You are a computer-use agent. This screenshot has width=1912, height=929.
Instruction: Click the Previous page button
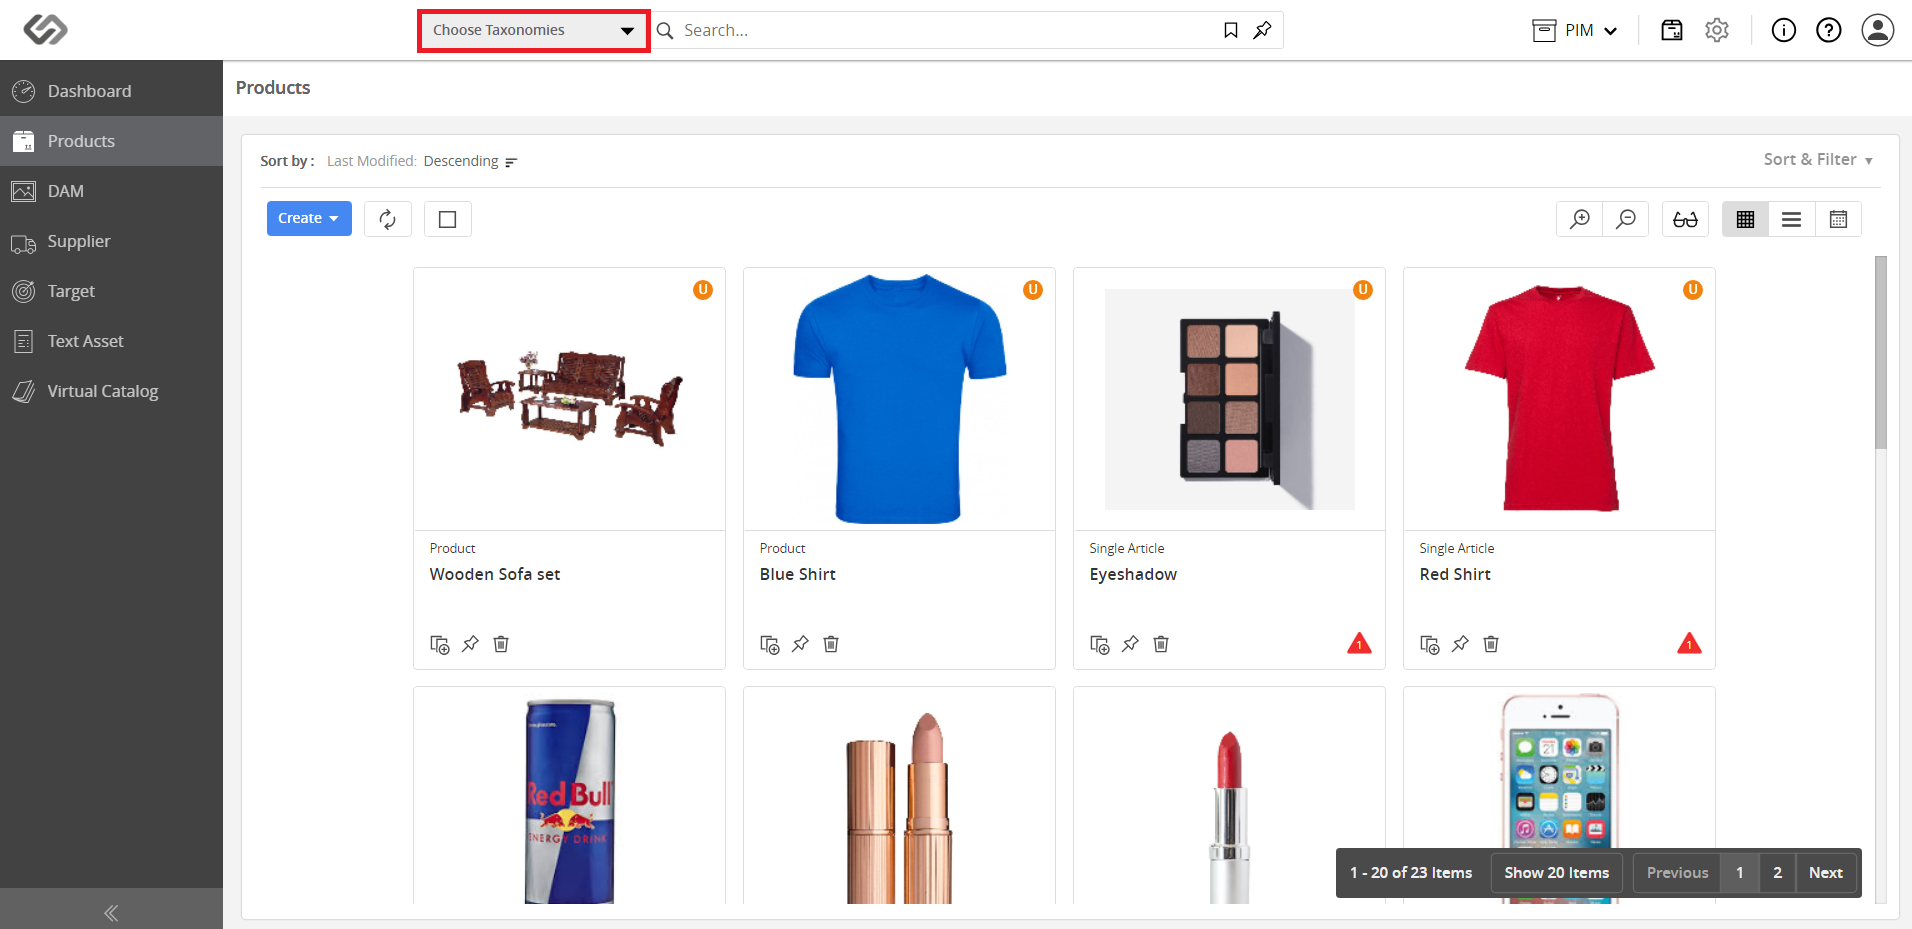click(1677, 873)
